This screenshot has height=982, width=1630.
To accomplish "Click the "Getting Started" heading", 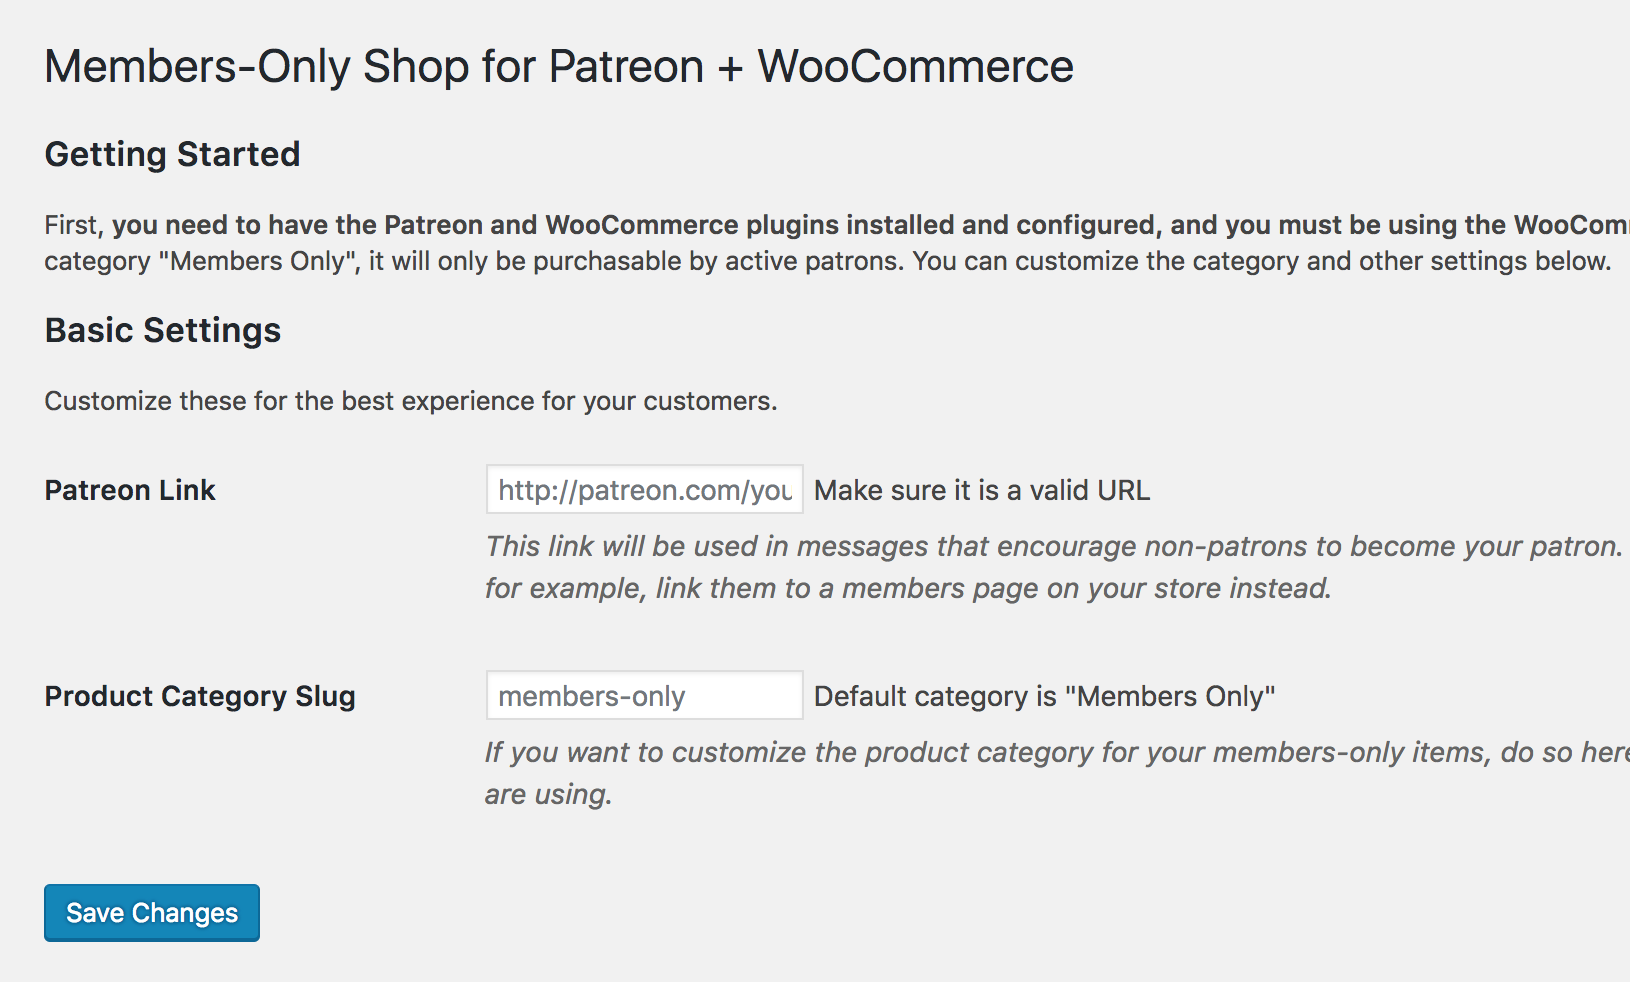I will 172,154.
